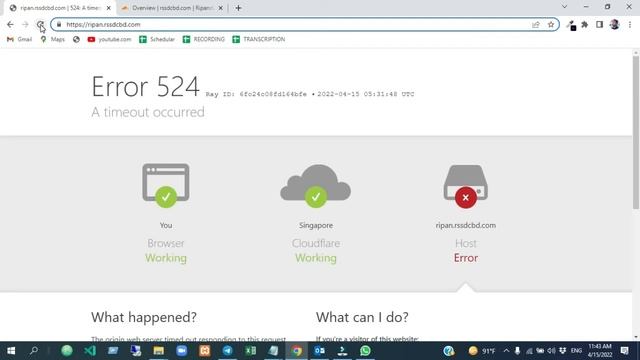Open the 91°F weather widget
Screen dimensions: 640x360
coord(482,351)
